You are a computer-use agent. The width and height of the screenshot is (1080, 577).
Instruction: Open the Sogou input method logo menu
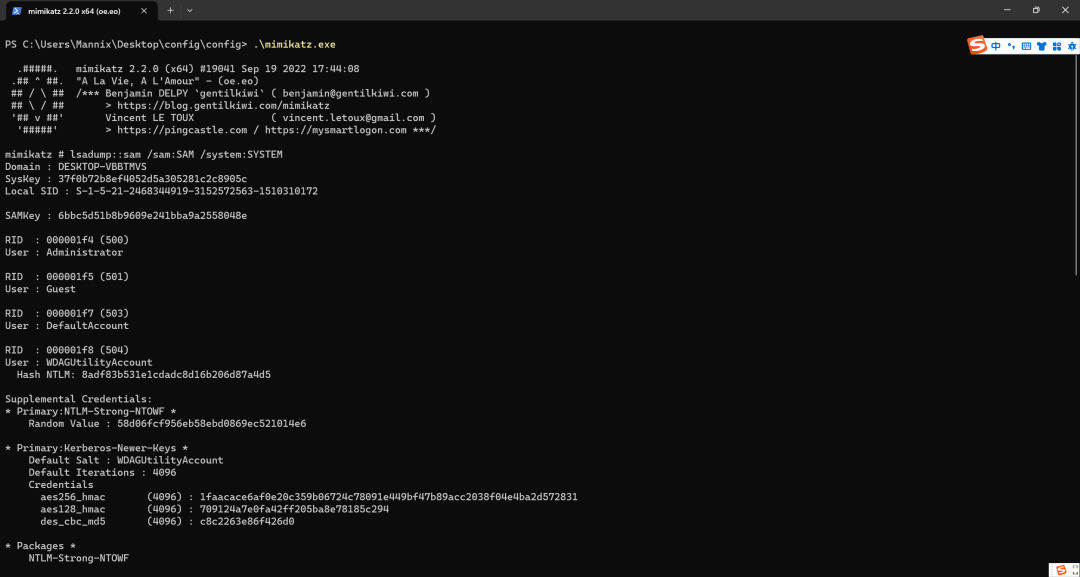(977, 45)
